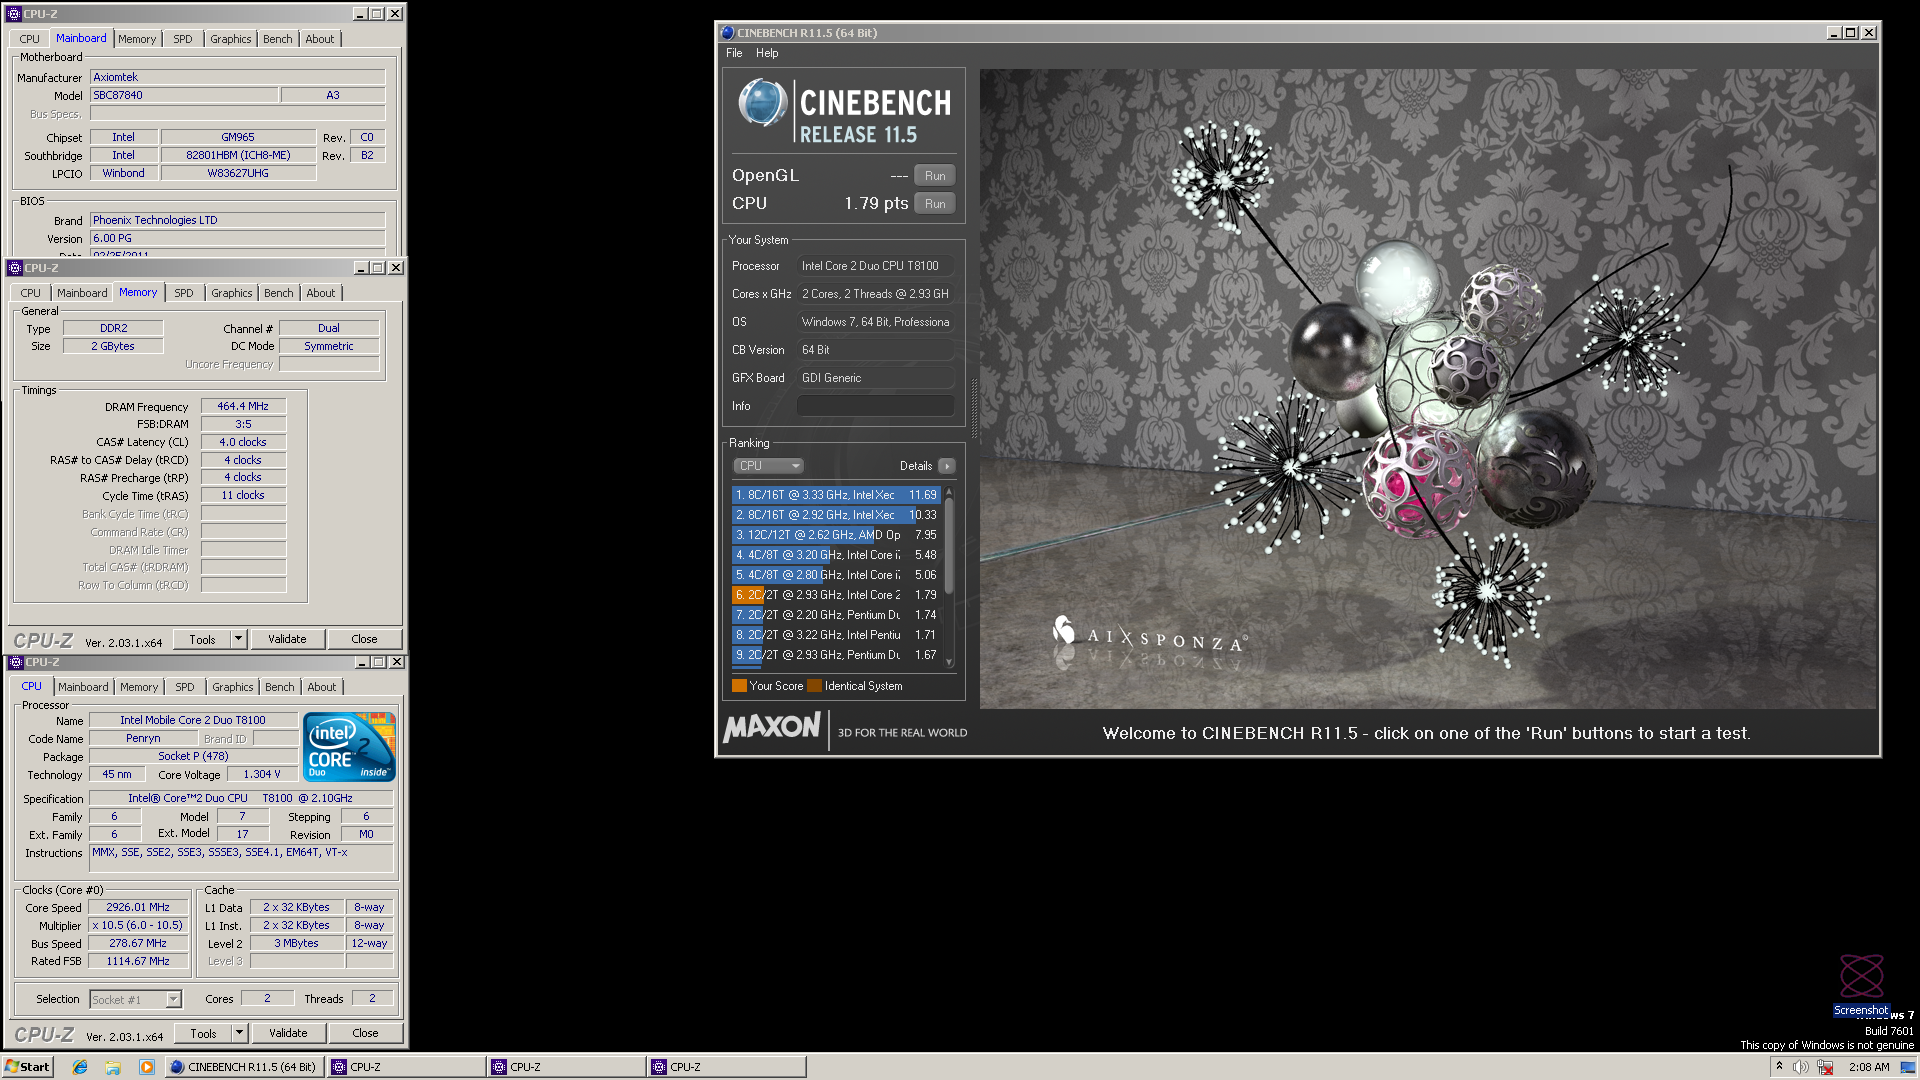Image resolution: width=1920 pixels, height=1080 pixels.
Task: Click the panel splitter handle beside Cinebench sidebar
Action: click(974, 408)
